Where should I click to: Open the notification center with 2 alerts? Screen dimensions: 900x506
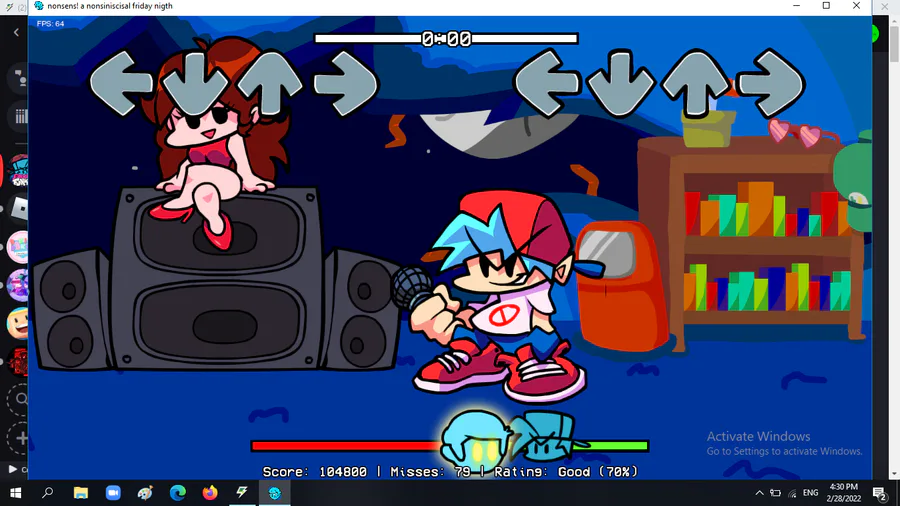point(880,493)
